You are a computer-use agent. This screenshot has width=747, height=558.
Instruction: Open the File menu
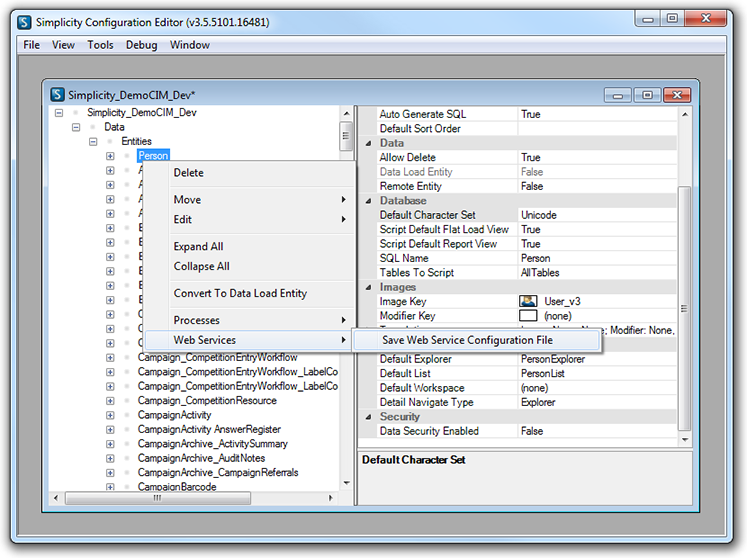click(x=31, y=45)
